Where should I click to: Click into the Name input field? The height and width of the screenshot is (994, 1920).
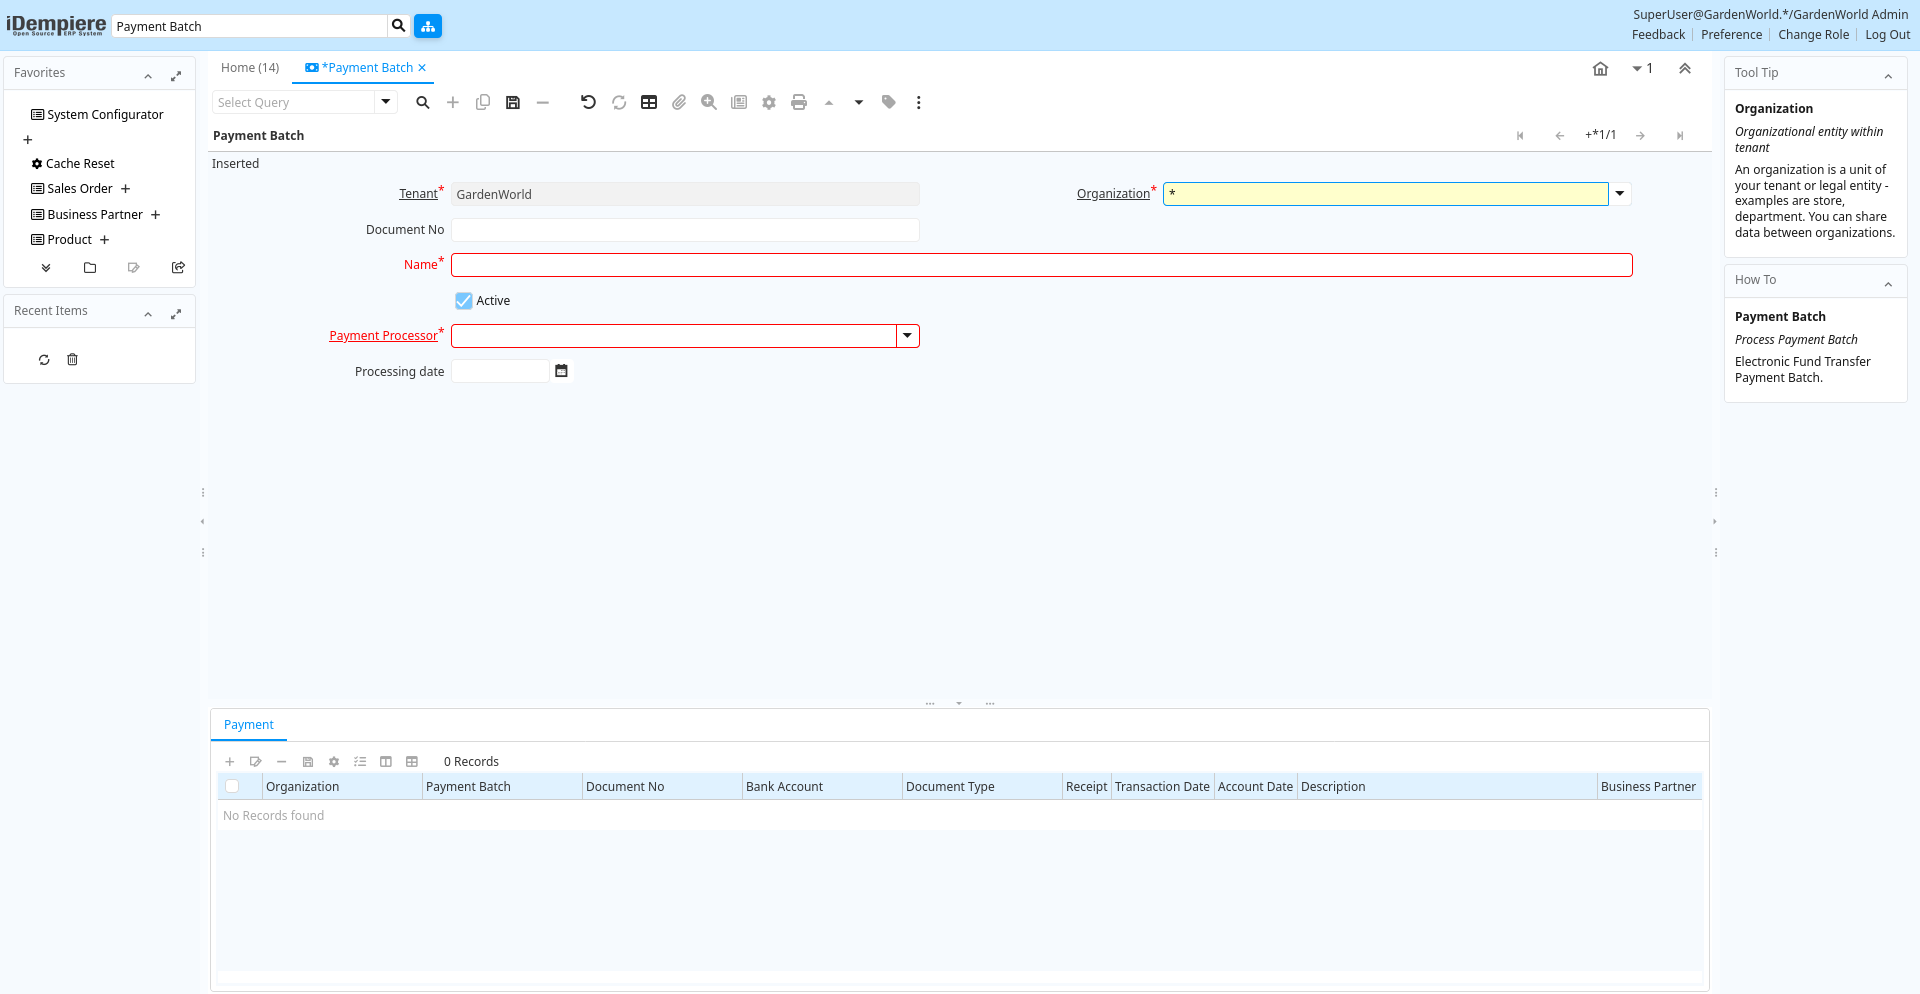coord(1041,265)
